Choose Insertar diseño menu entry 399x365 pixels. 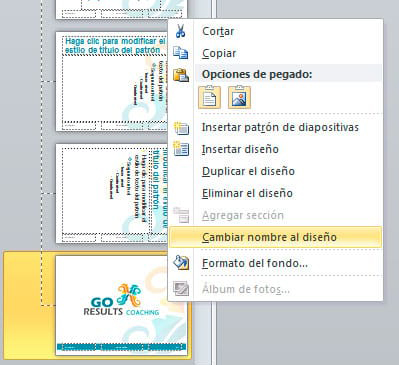(240, 149)
